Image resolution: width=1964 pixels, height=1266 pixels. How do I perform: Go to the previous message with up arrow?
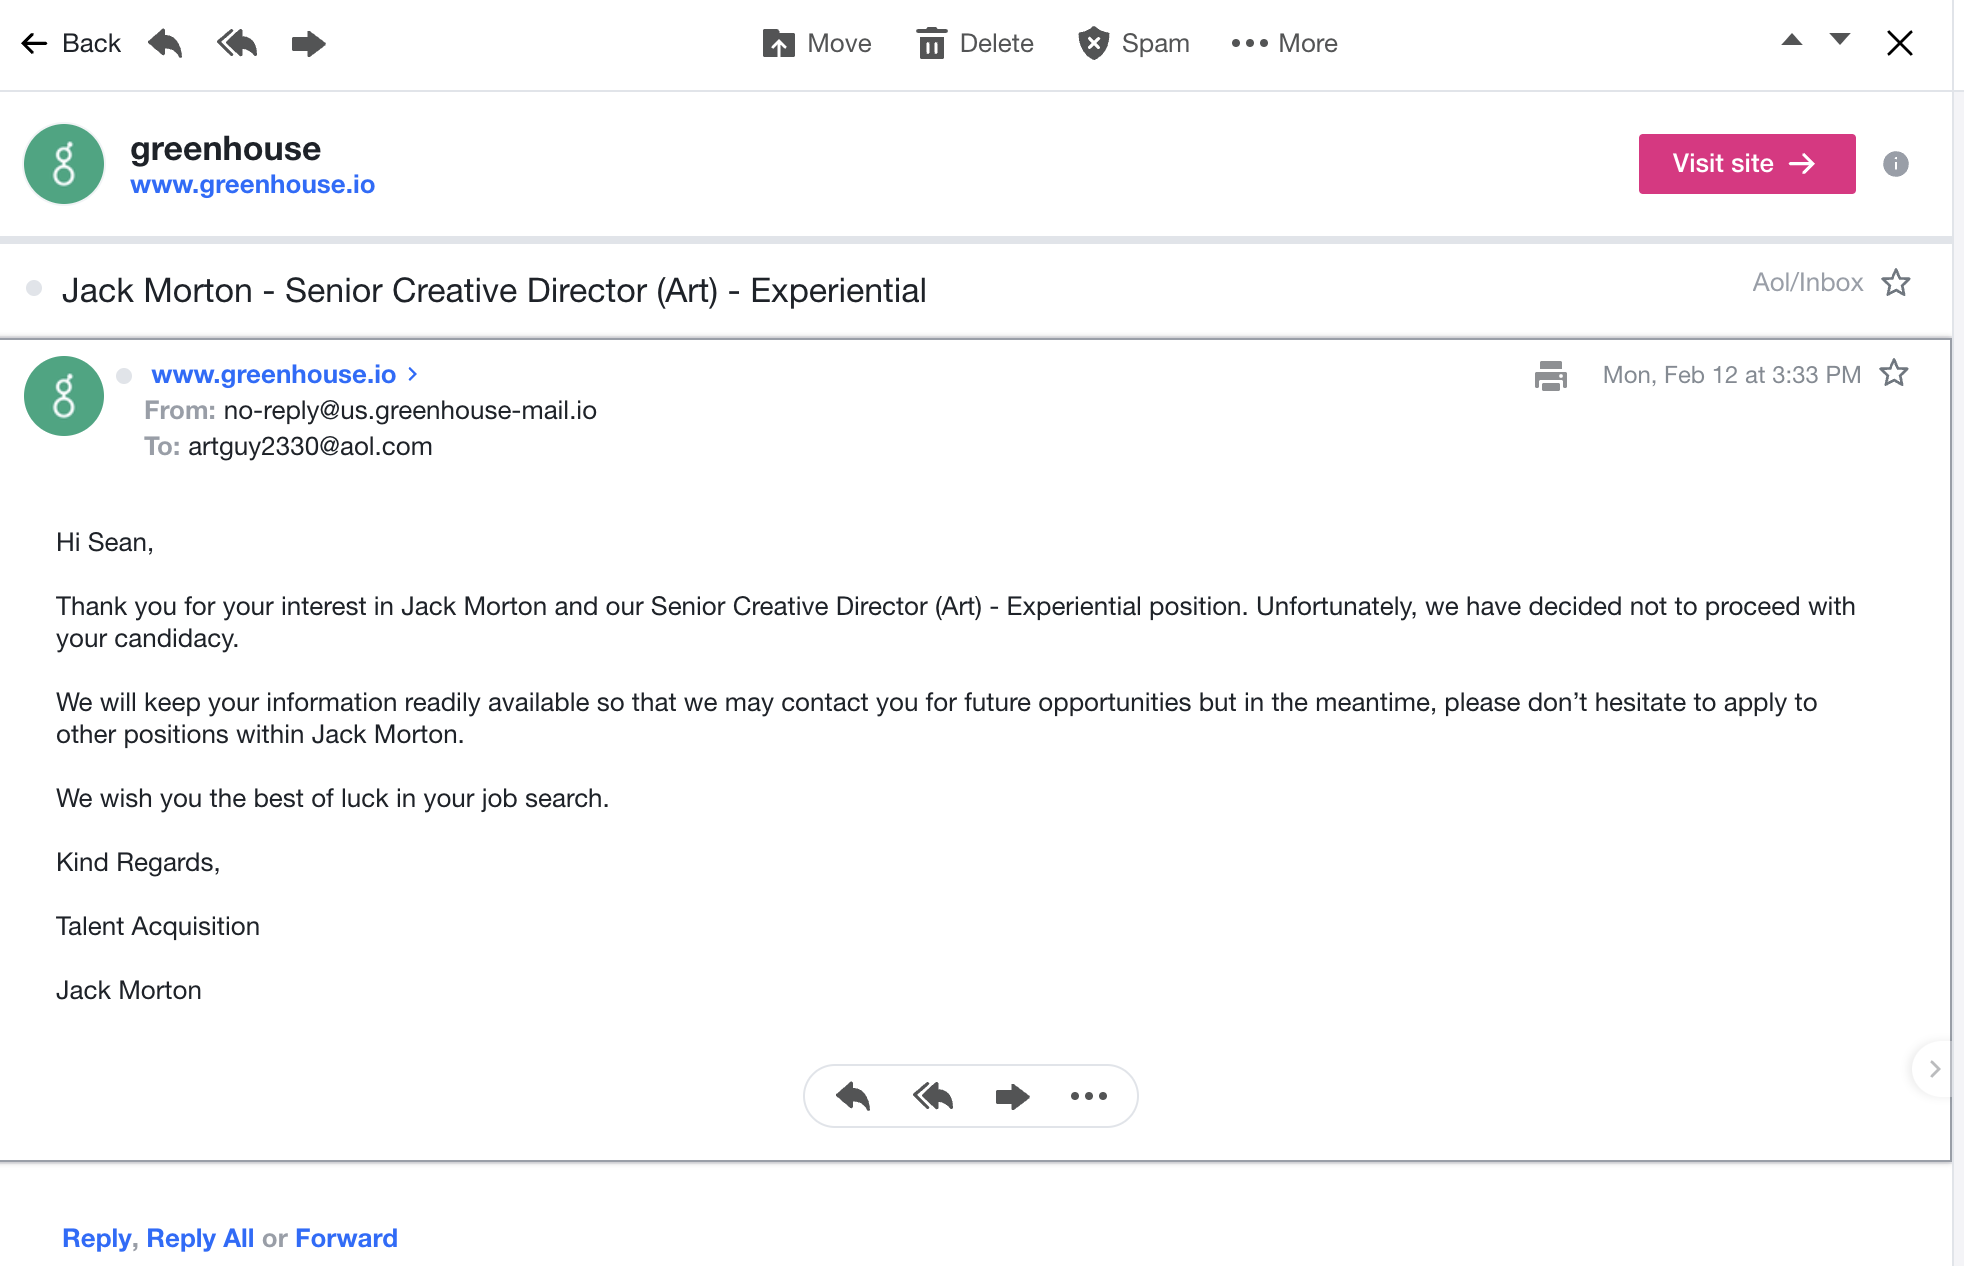coord(1791,41)
